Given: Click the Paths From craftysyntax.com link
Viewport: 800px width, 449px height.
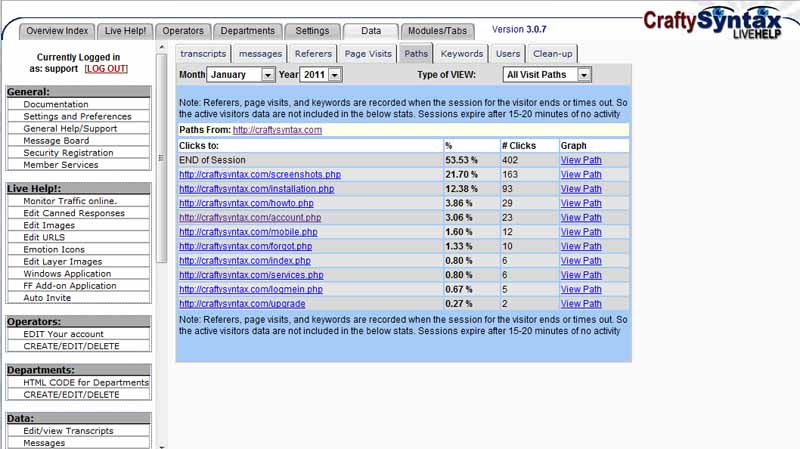Looking at the screenshot, I should click(277, 130).
